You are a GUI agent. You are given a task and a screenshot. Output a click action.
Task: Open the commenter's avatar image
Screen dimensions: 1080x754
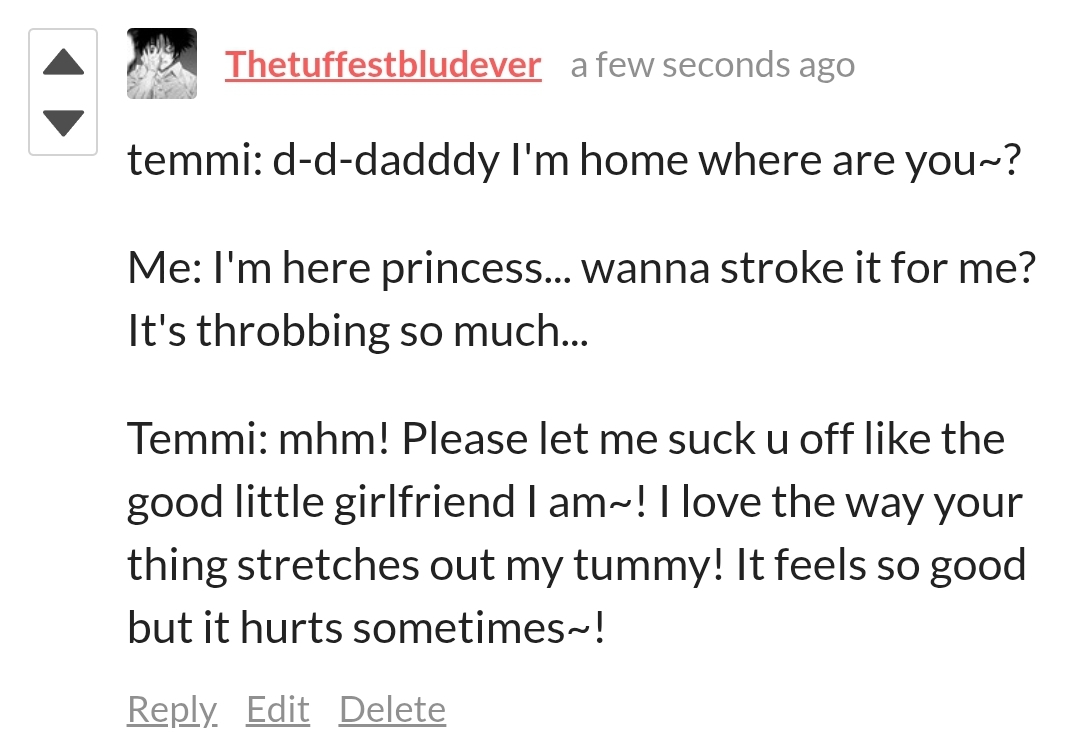[x=162, y=63]
